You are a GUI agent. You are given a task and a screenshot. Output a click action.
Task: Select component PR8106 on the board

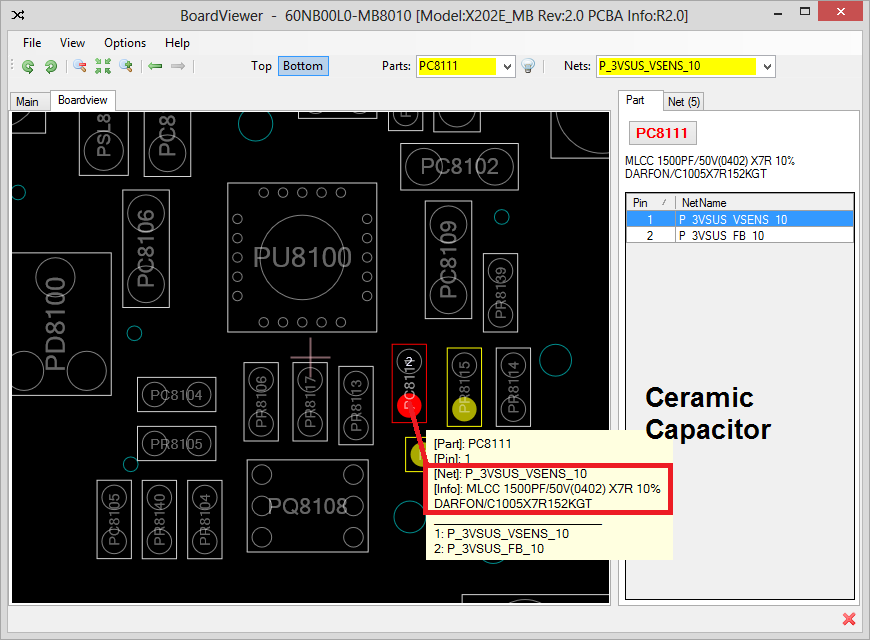[x=261, y=402]
